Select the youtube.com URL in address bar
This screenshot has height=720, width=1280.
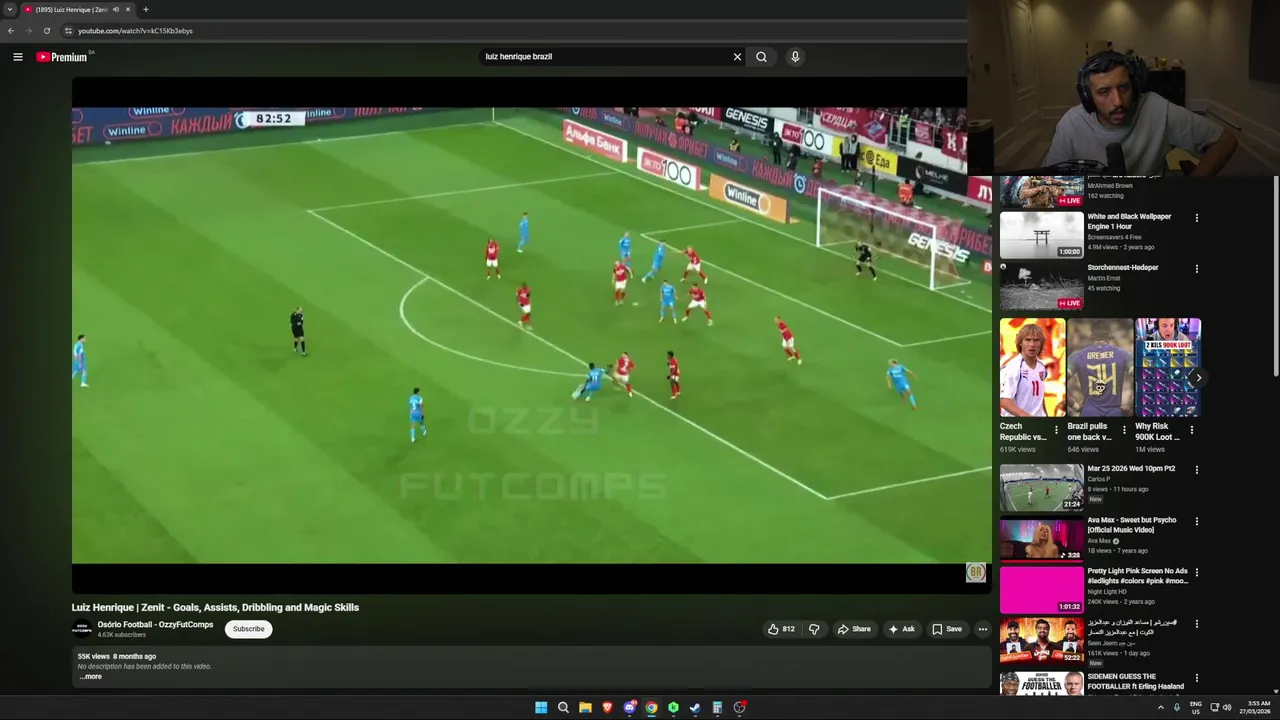coord(135,31)
